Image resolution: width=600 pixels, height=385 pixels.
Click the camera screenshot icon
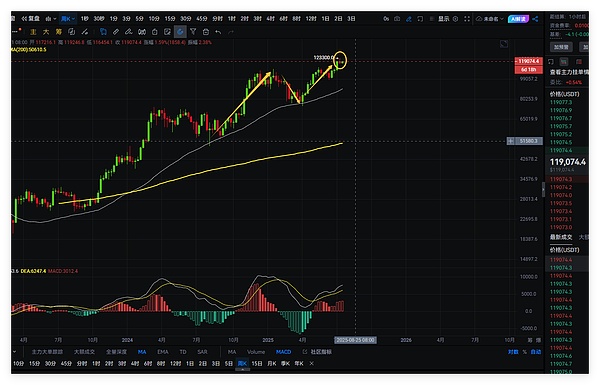pos(397,19)
